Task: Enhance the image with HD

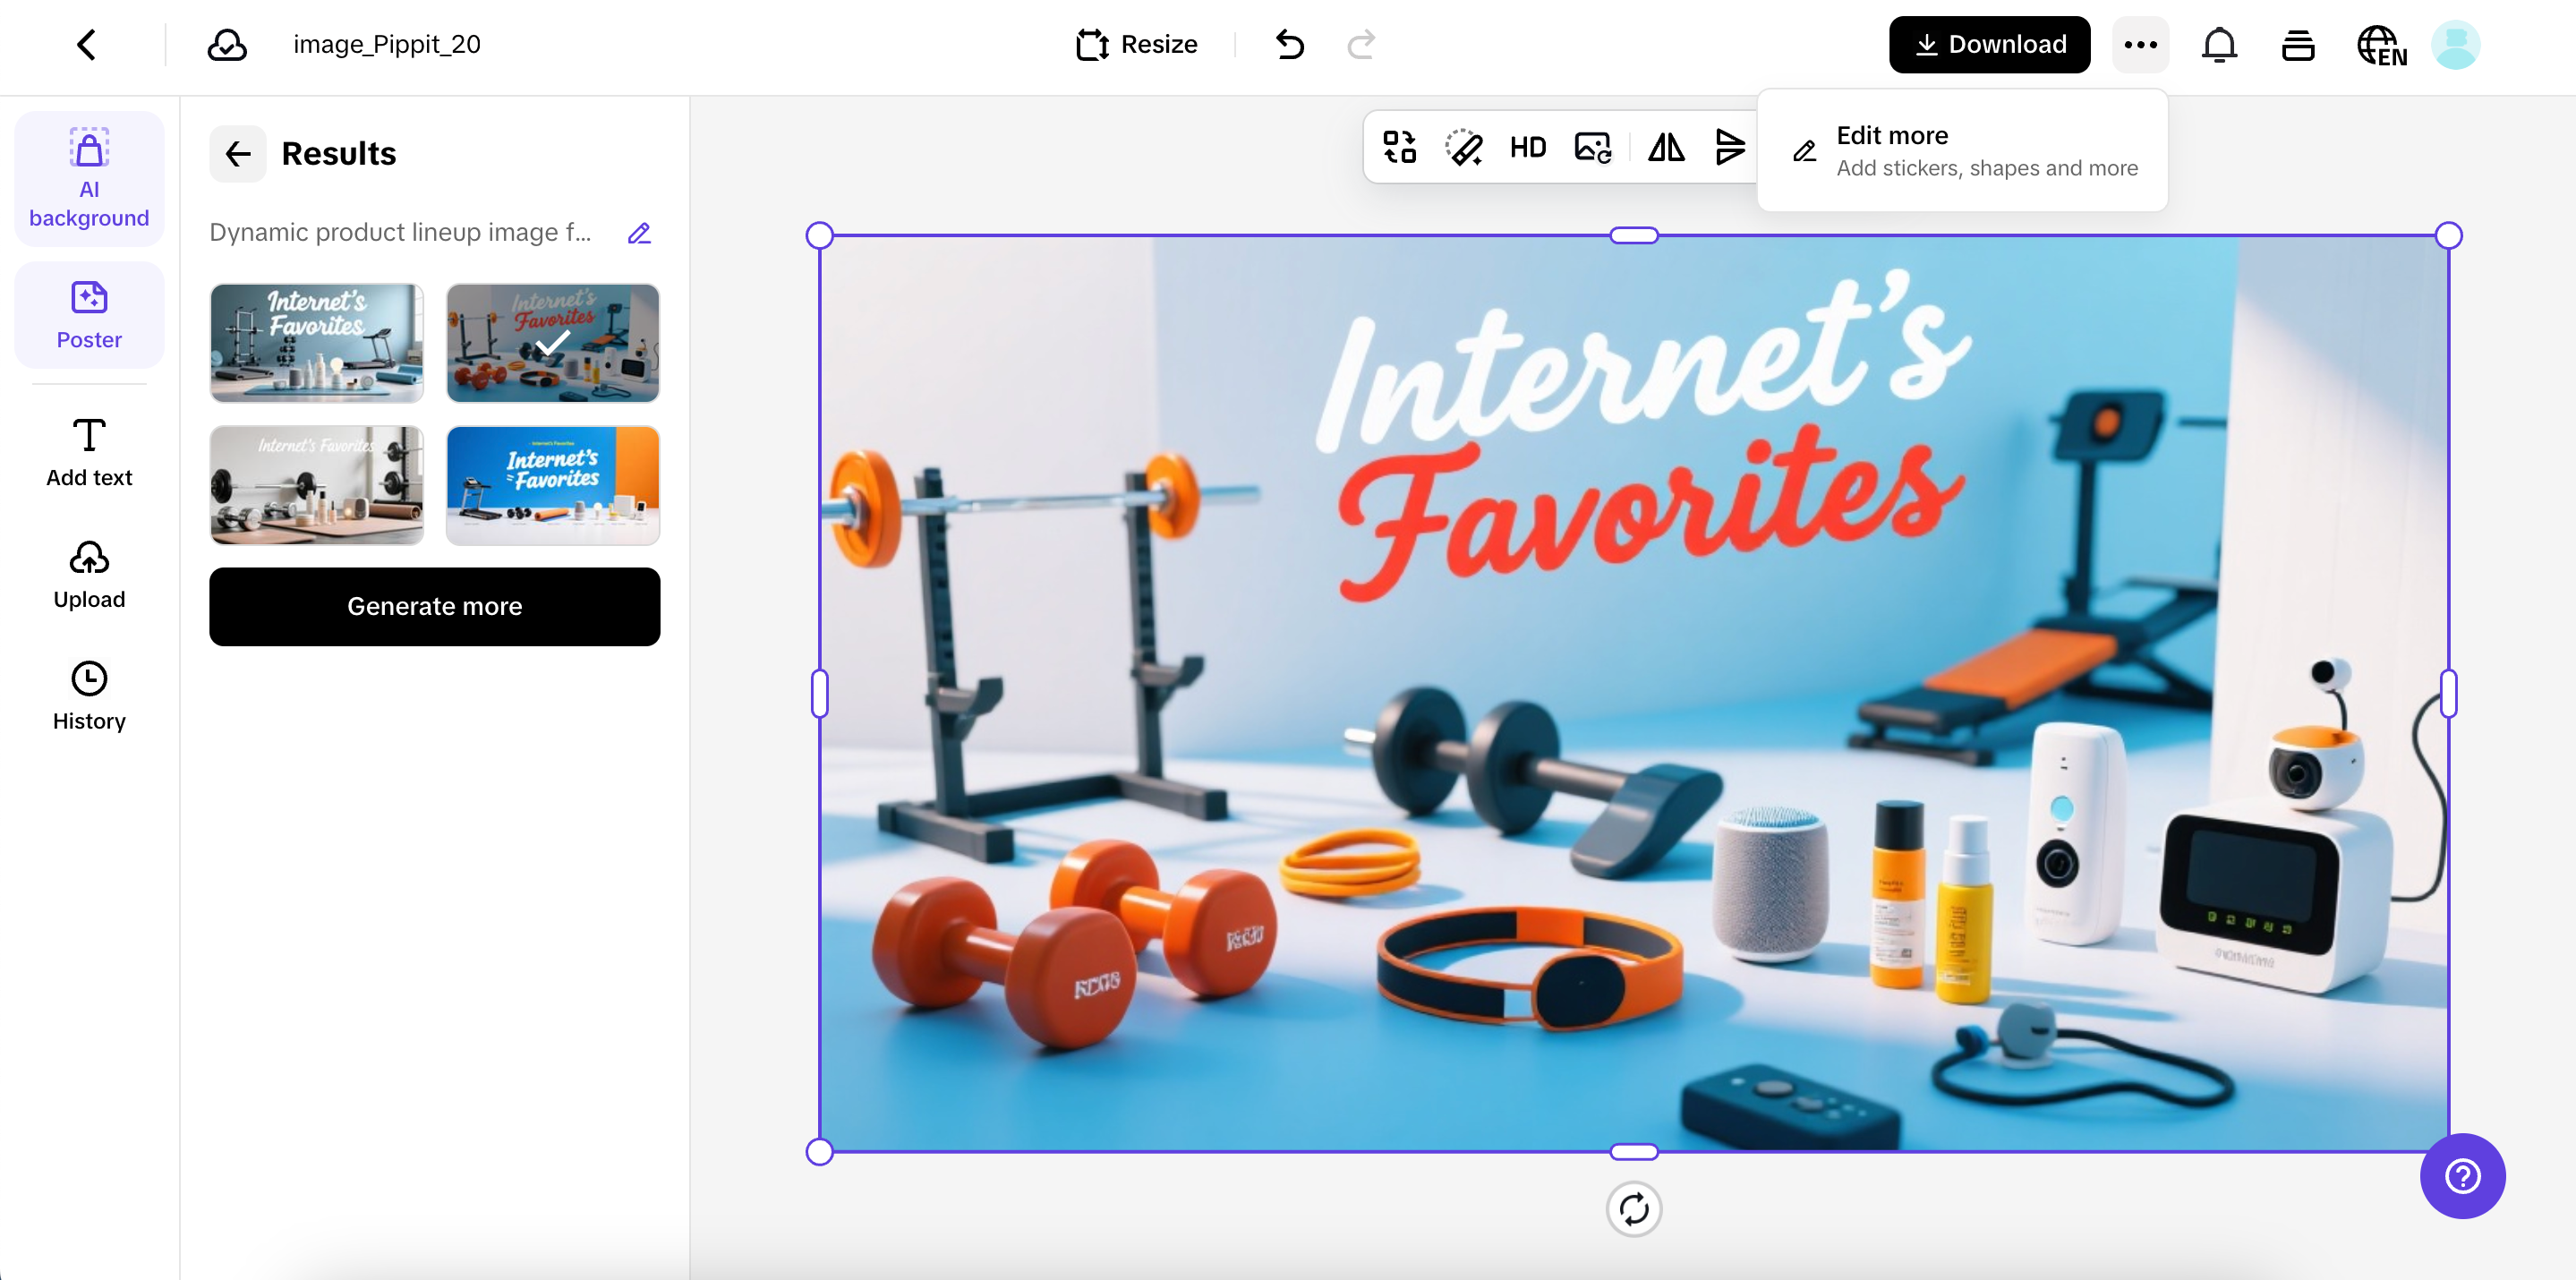Action: (1527, 147)
